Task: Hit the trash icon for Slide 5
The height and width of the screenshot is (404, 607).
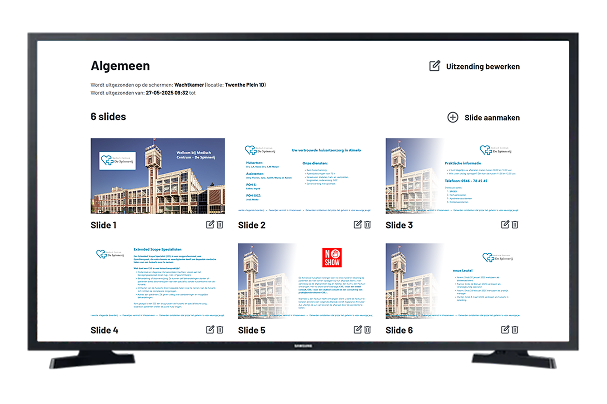Action: click(367, 329)
